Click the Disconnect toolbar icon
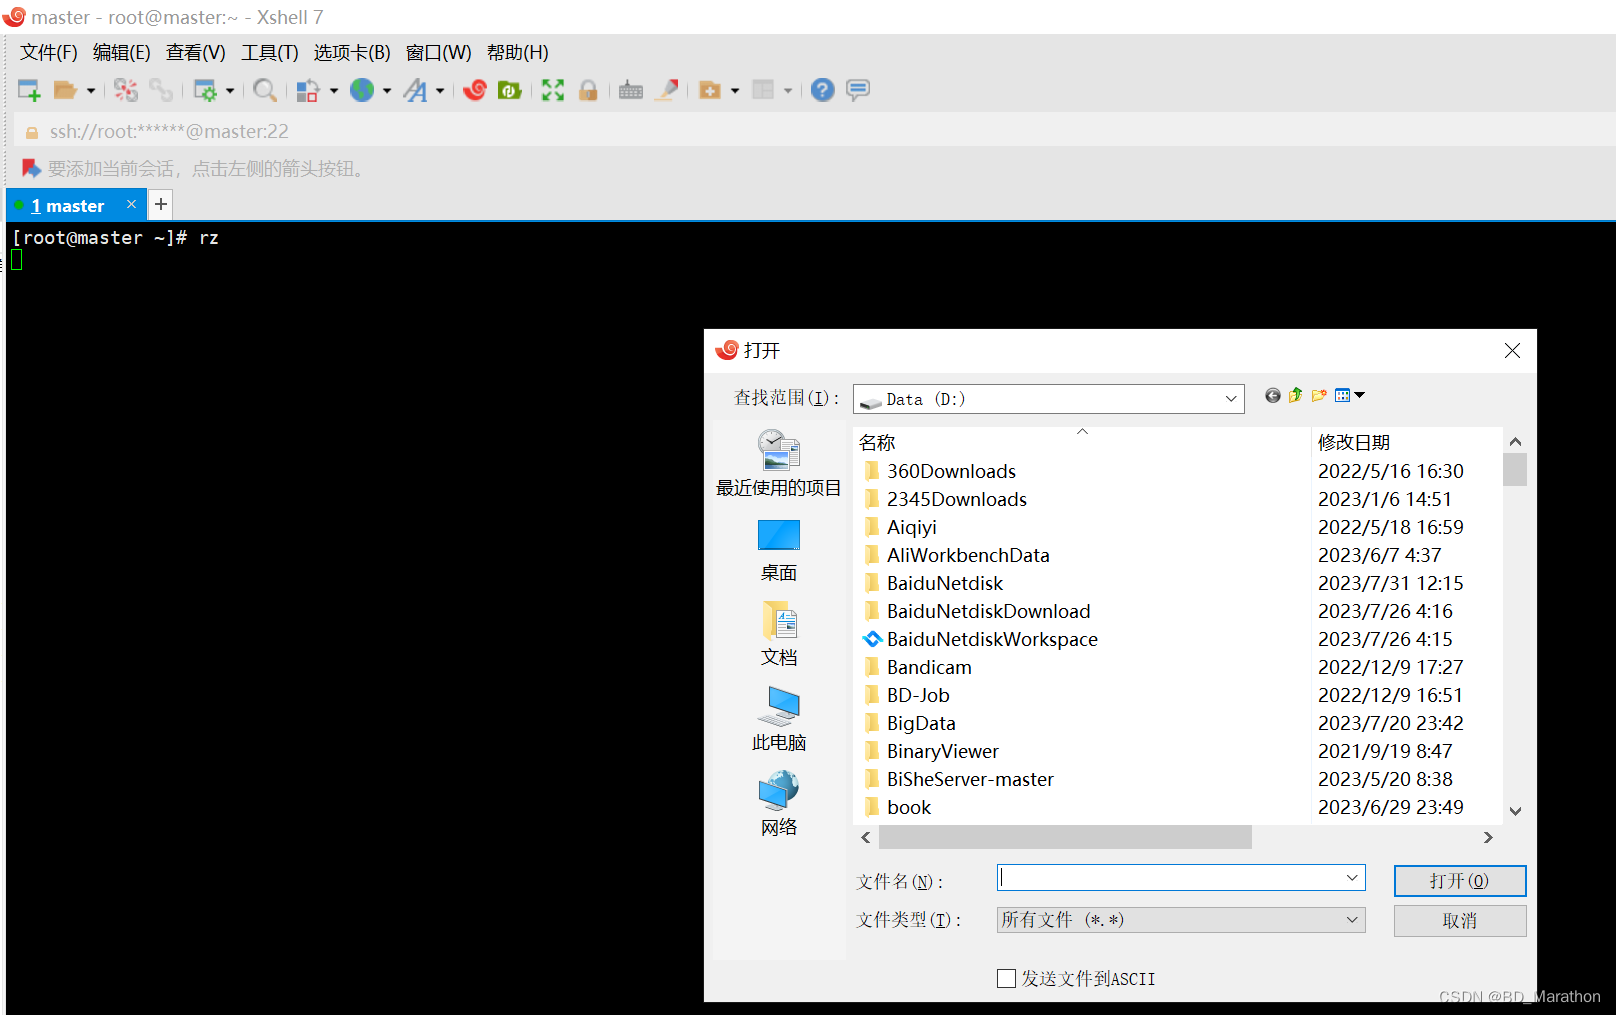This screenshot has height=1015, width=1616. [x=125, y=90]
